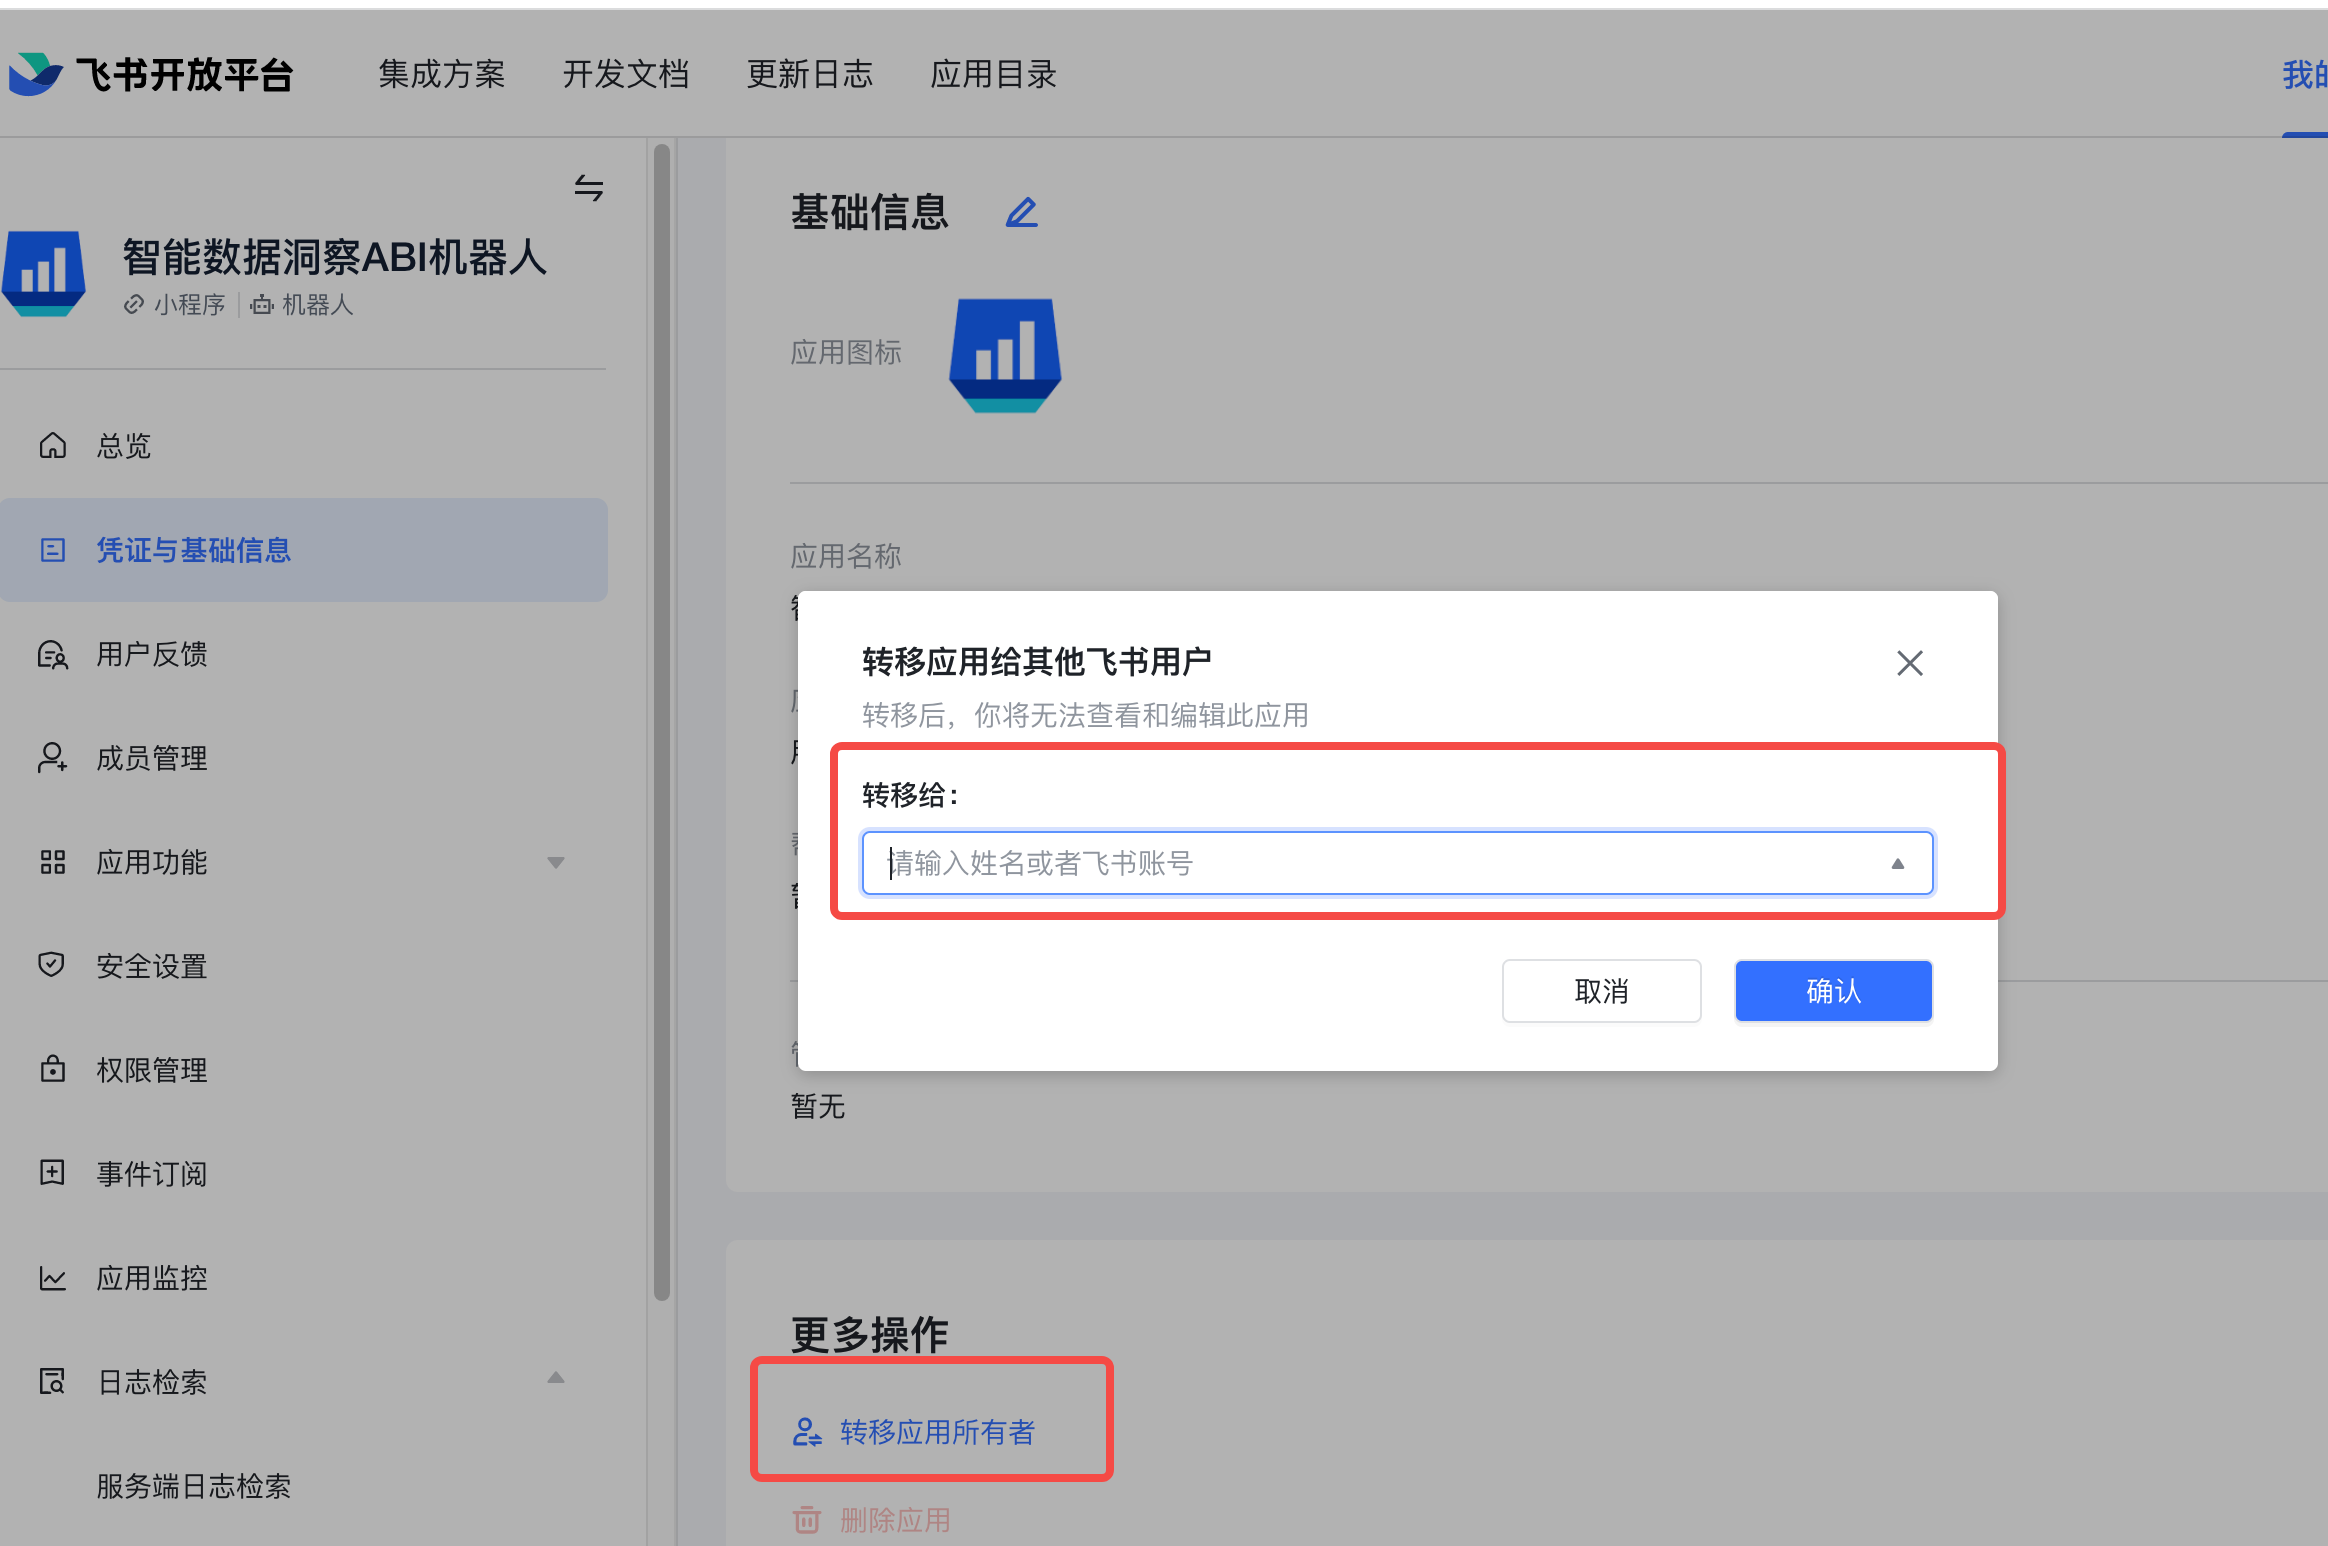Click the grid icon beside 应用功能
Screen dimensions: 2328x1546
(52, 862)
